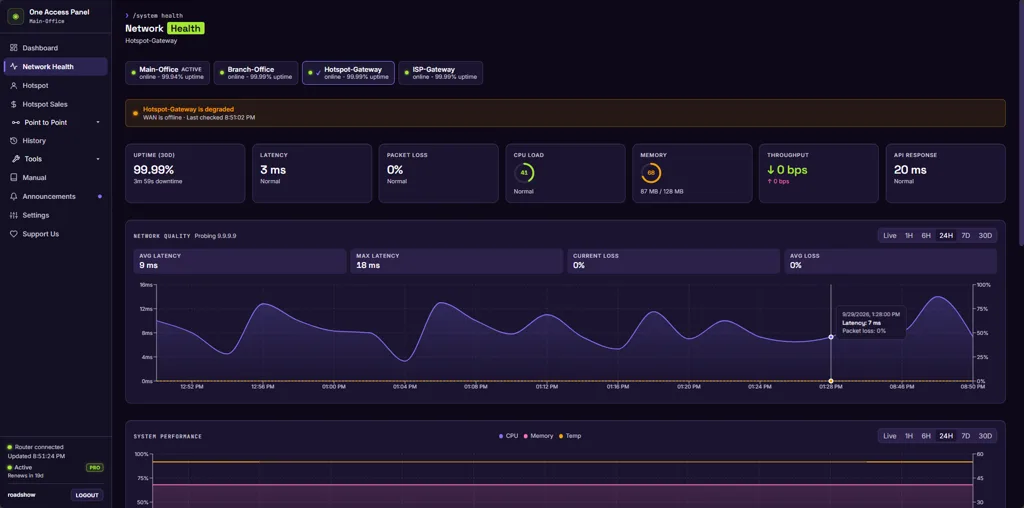Click the Avg Latency 9 ms box

tap(240, 261)
